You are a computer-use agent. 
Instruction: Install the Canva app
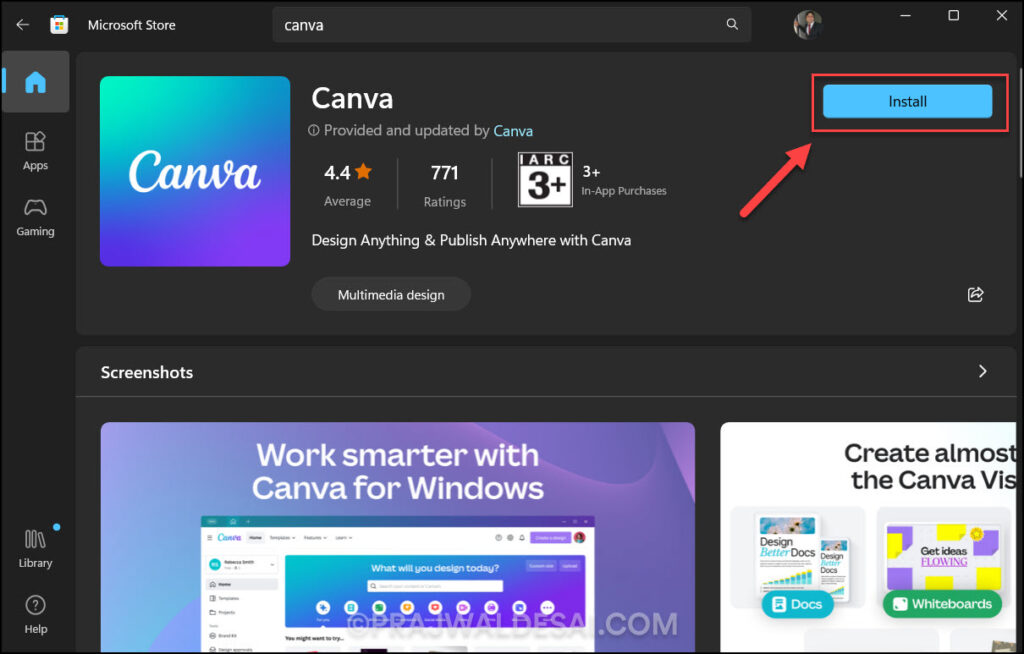point(907,101)
